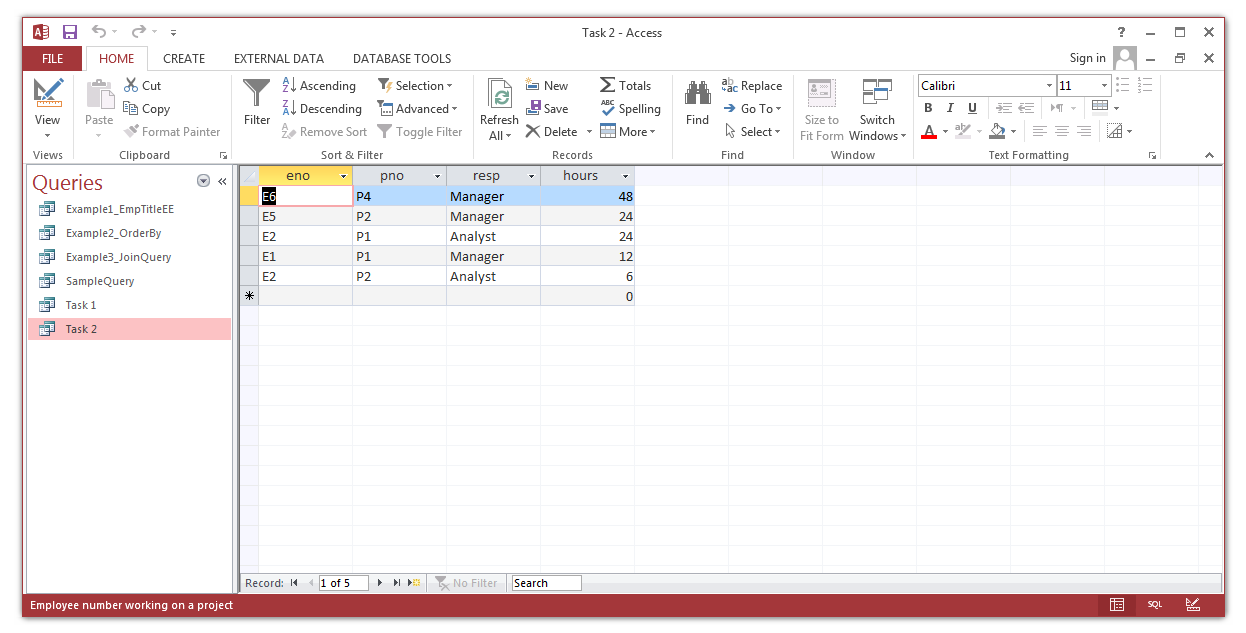This screenshot has width=1246, height=633.
Task: Save the current record
Action: click(546, 109)
